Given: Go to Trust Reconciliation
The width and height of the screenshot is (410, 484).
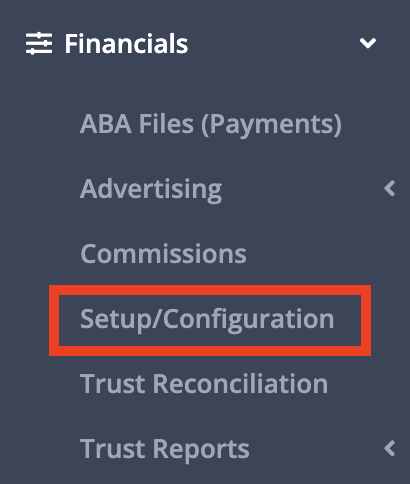Looking at the screenshot, I should 204,384.
